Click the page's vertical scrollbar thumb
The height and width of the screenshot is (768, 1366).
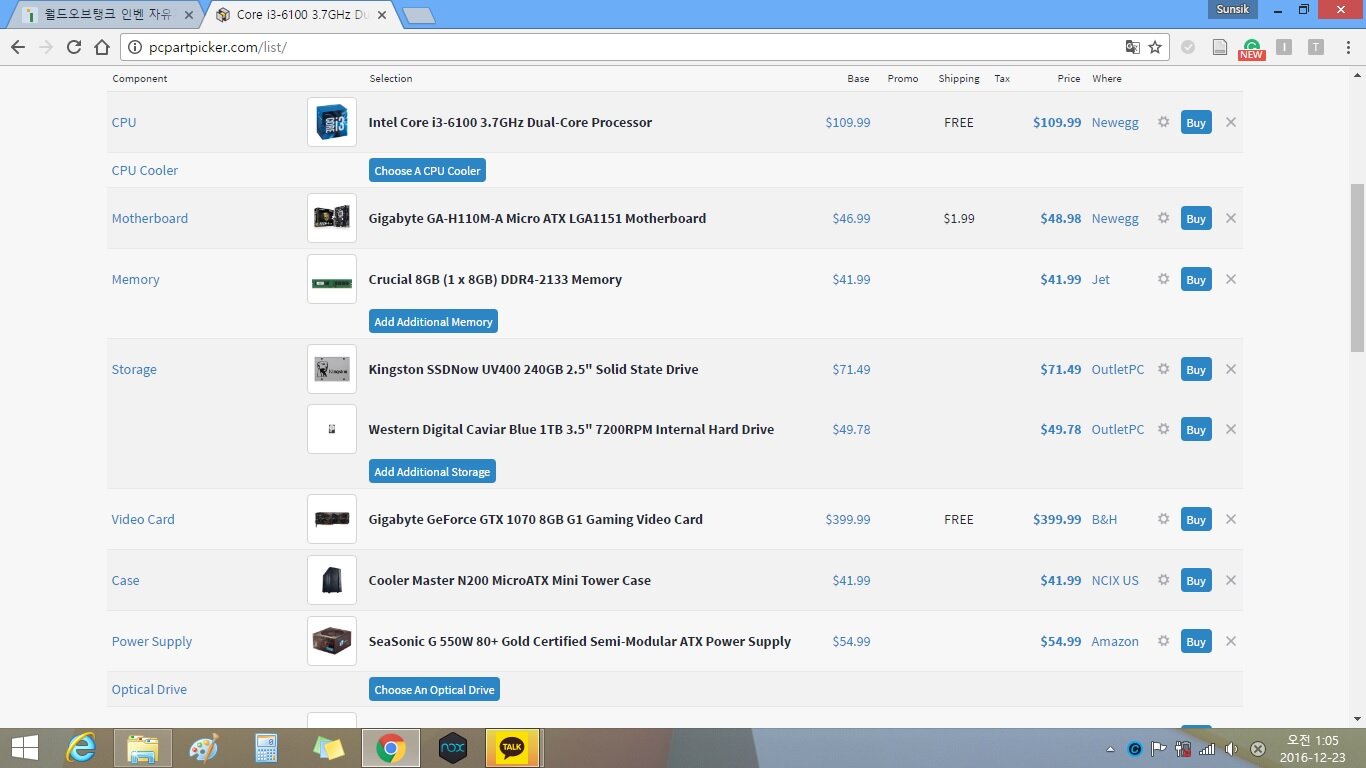point(1357,268)
